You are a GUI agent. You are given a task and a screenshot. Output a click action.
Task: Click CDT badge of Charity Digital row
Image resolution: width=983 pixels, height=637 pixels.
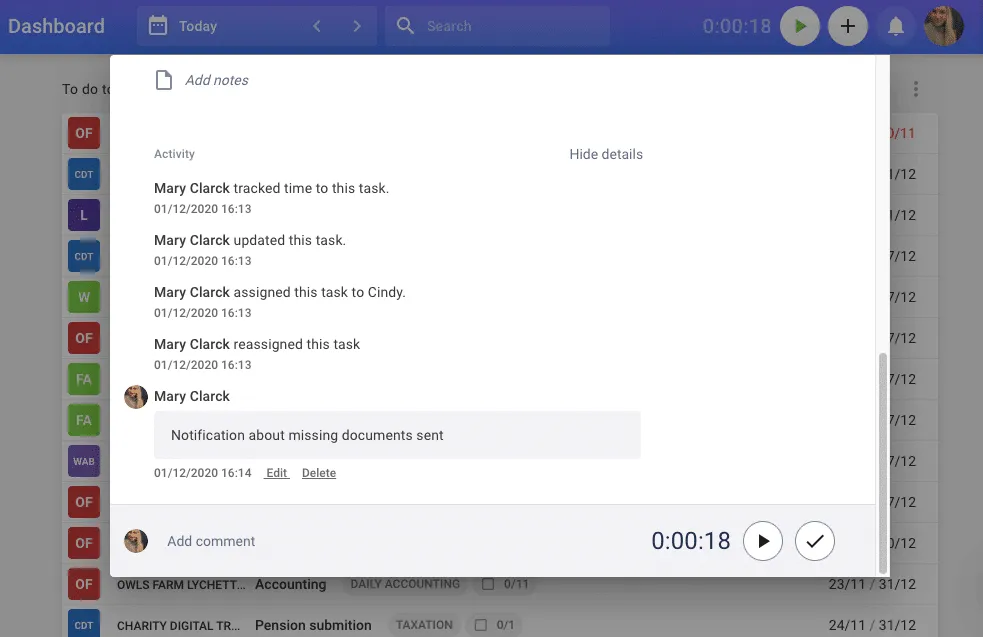coord(84,624)
